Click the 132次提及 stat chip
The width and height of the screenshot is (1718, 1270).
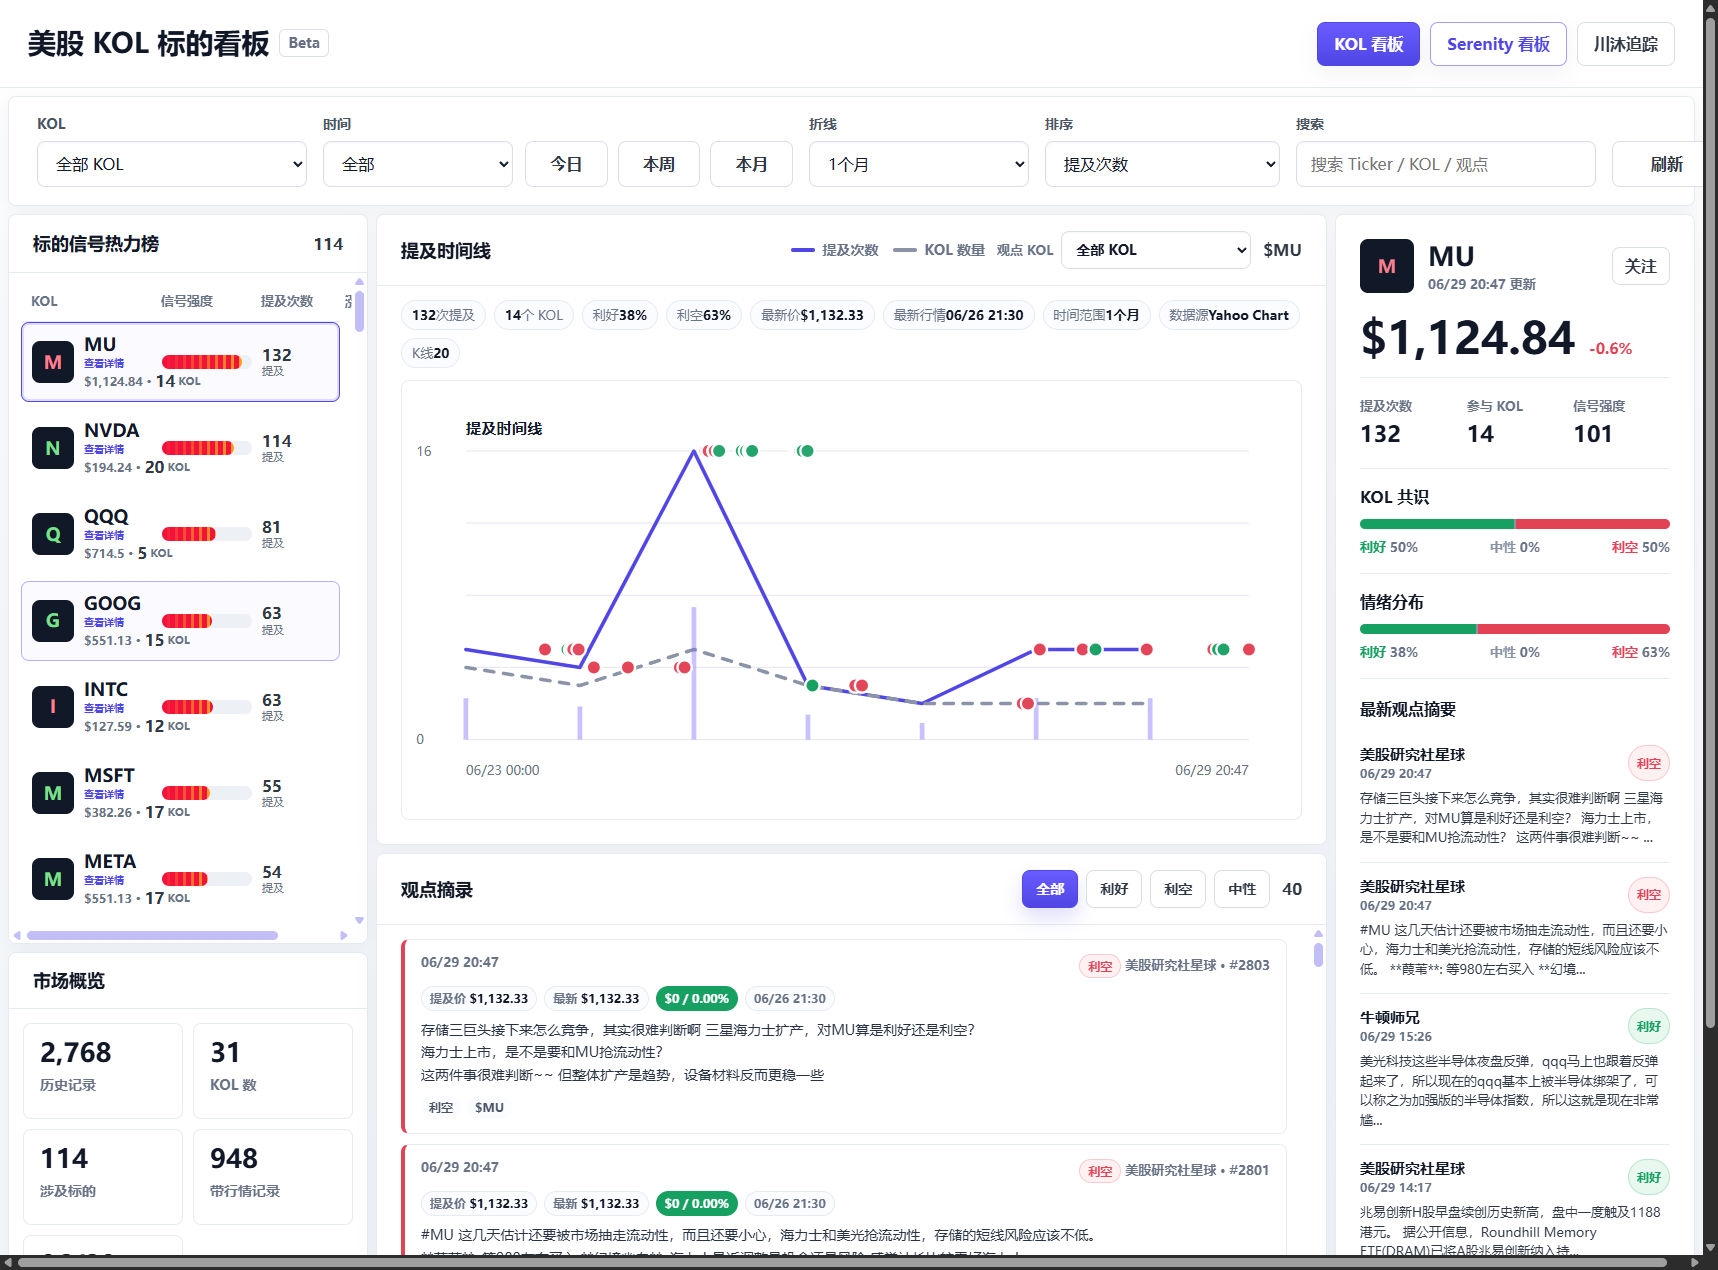[x=443, y=315]
